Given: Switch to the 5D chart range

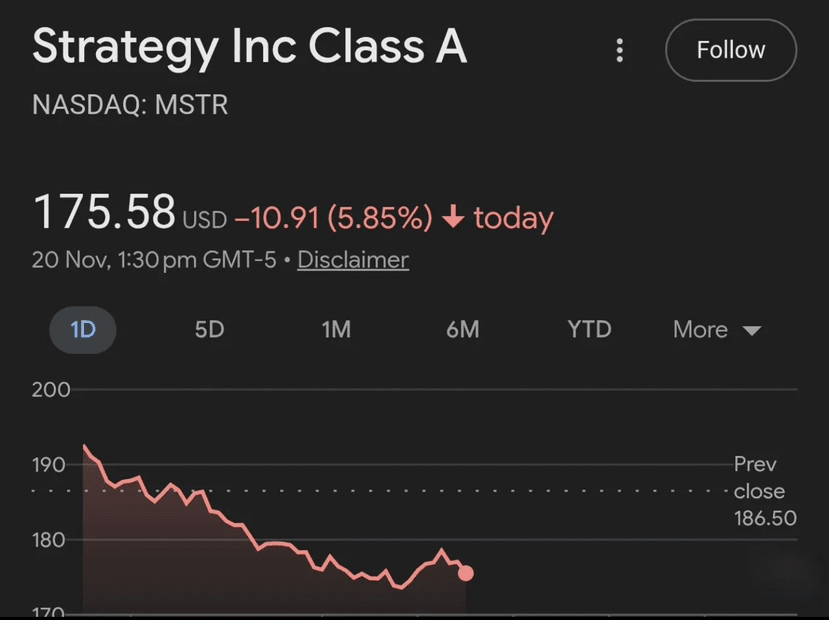Looking at the screenshot, I should [209, 330].
